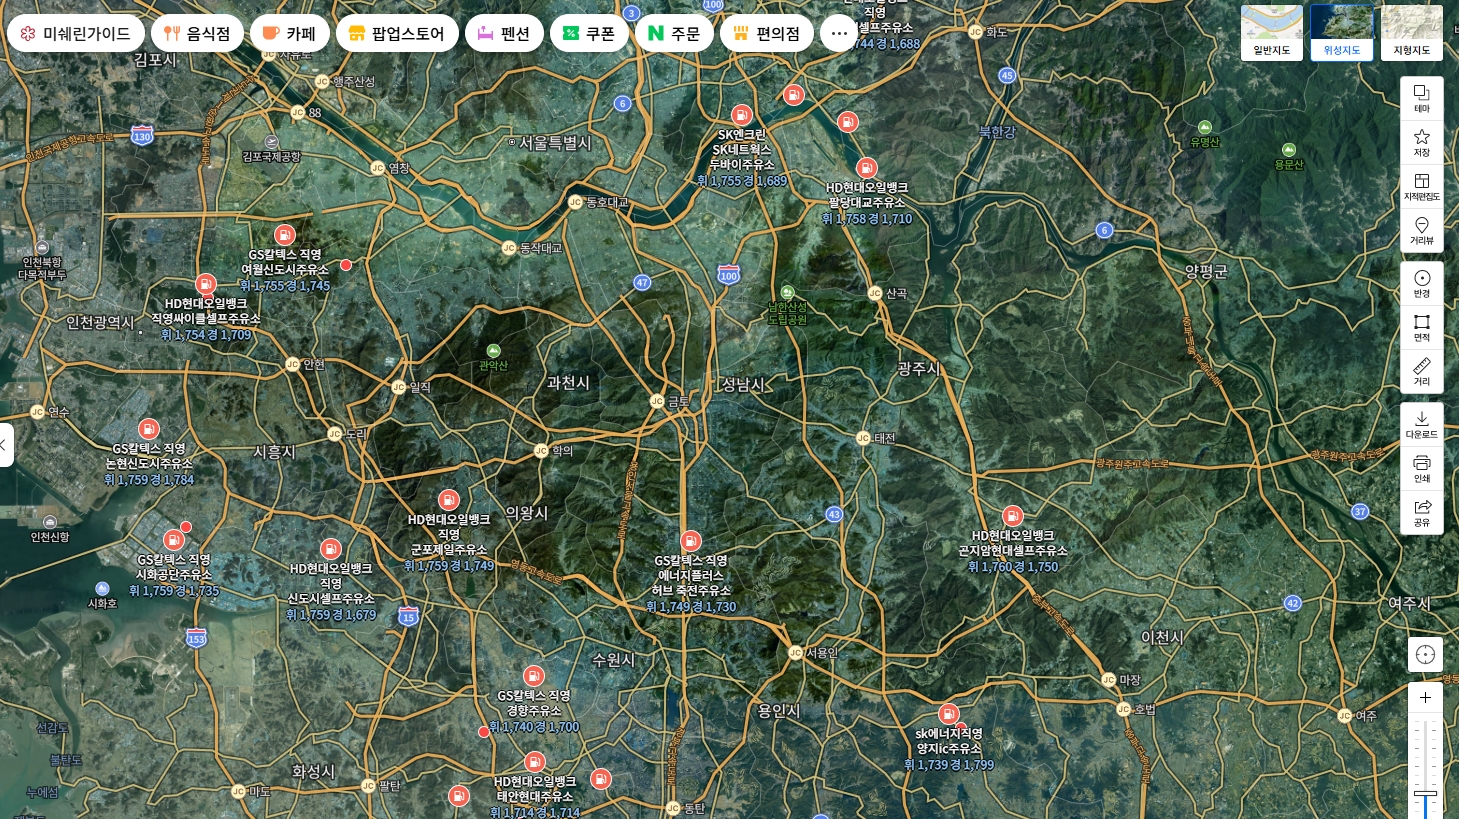Open sk에너지 양지ic주유소 gas station marker

949,714
